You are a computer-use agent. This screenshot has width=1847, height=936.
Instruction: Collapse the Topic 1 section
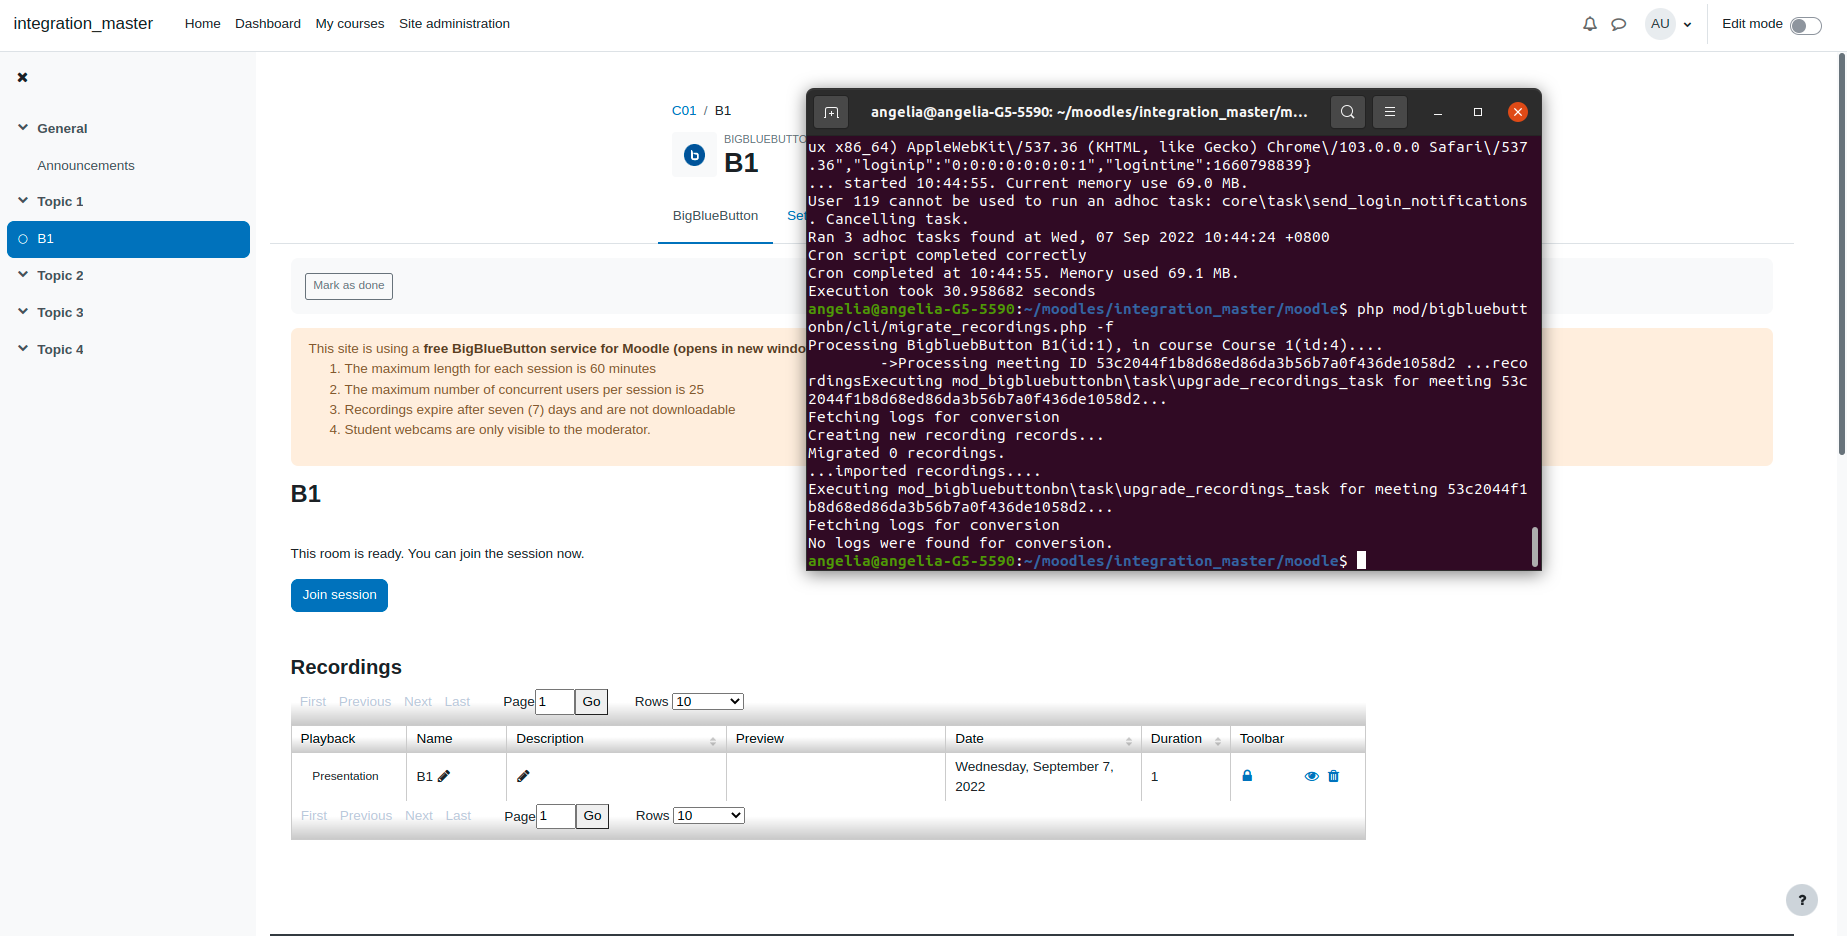pos(23,201)
